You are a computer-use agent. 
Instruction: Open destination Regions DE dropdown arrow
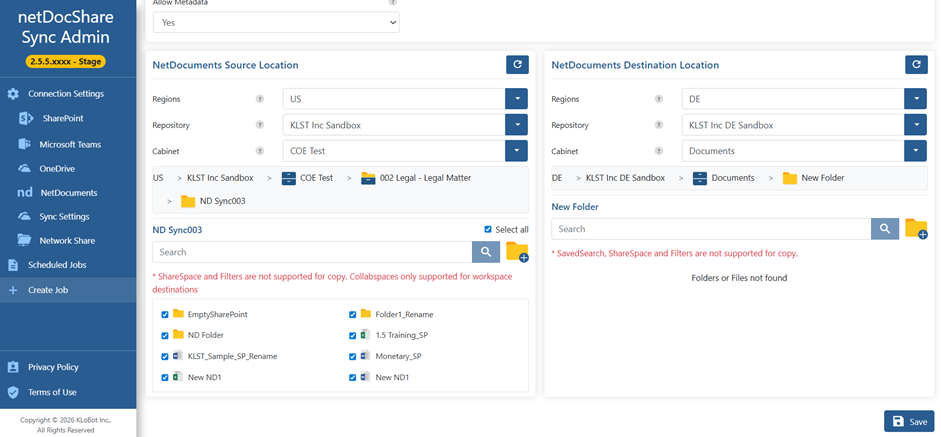click(915, 99)
